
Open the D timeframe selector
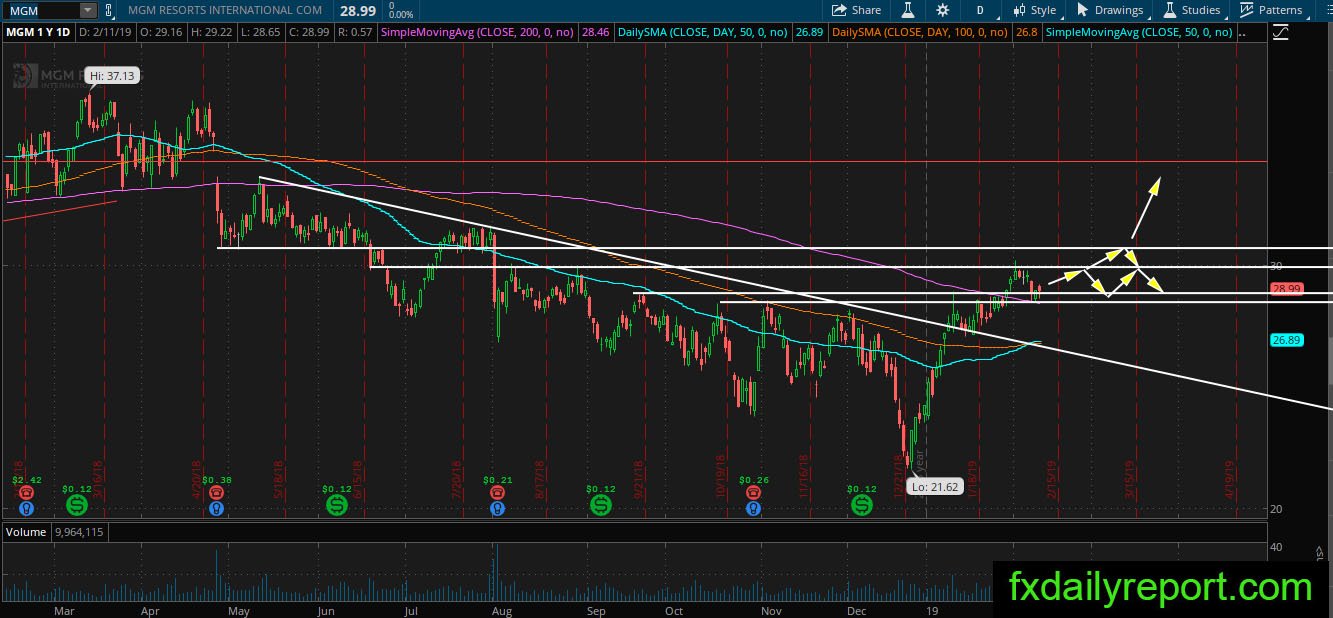click(980, 10)
